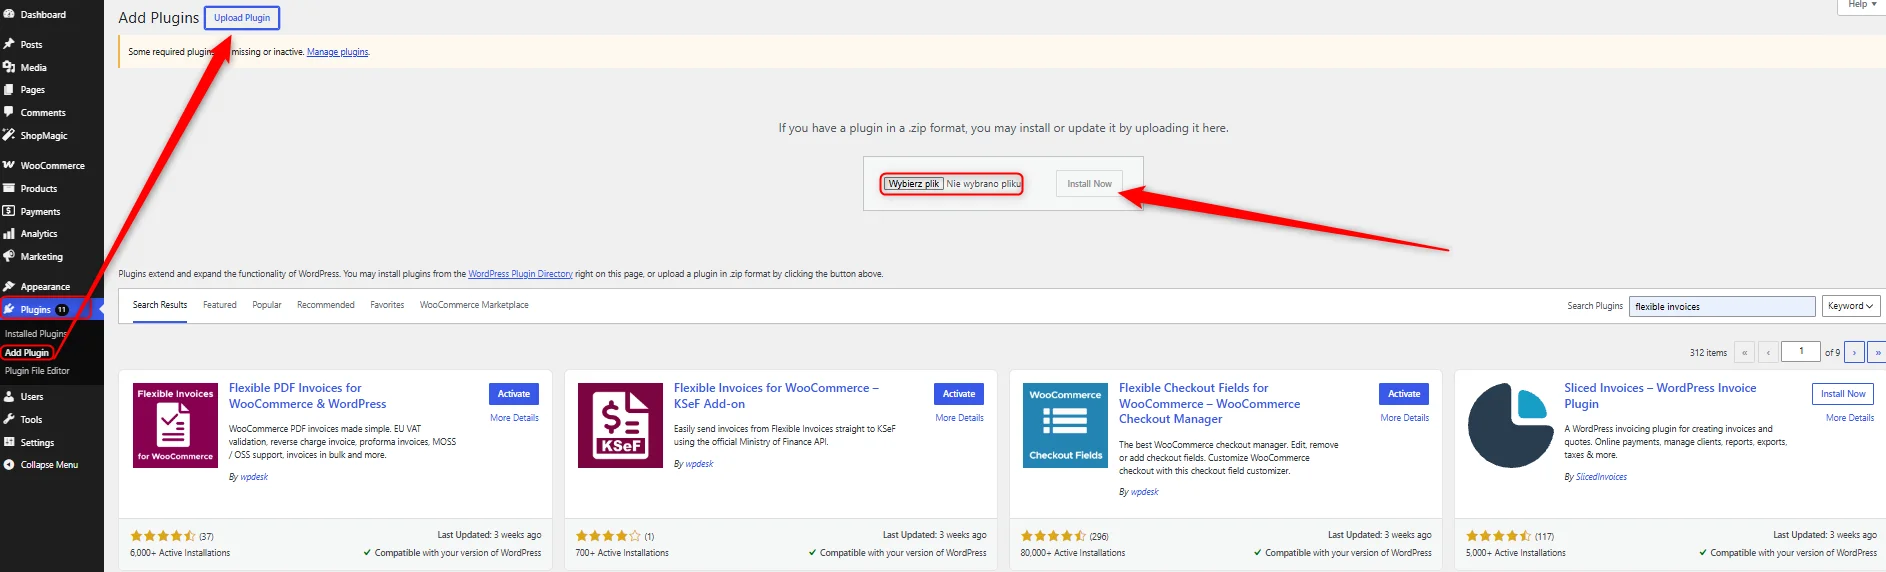The image size is (1886, 572).
Task: Click the Comments bubble icon
Action: pyautogui.click(x=9, y=112)
